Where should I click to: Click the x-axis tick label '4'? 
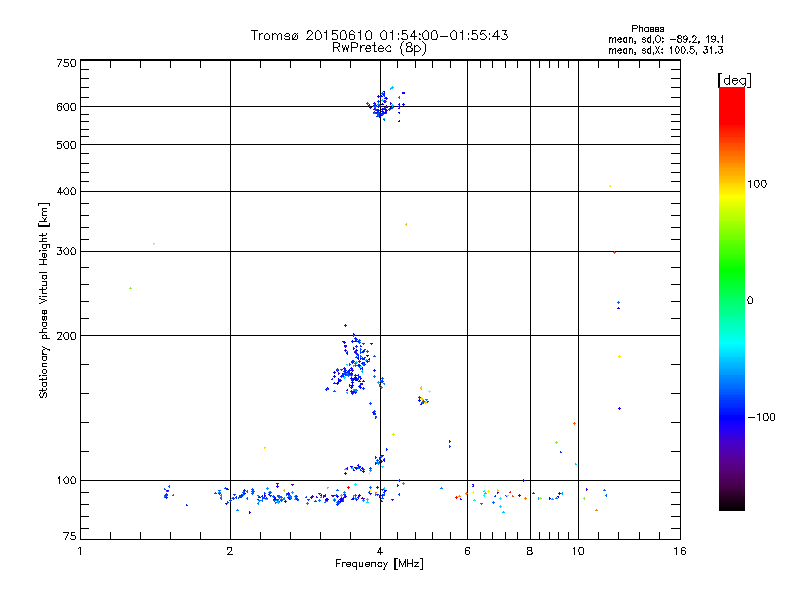(x=380, y=551)
